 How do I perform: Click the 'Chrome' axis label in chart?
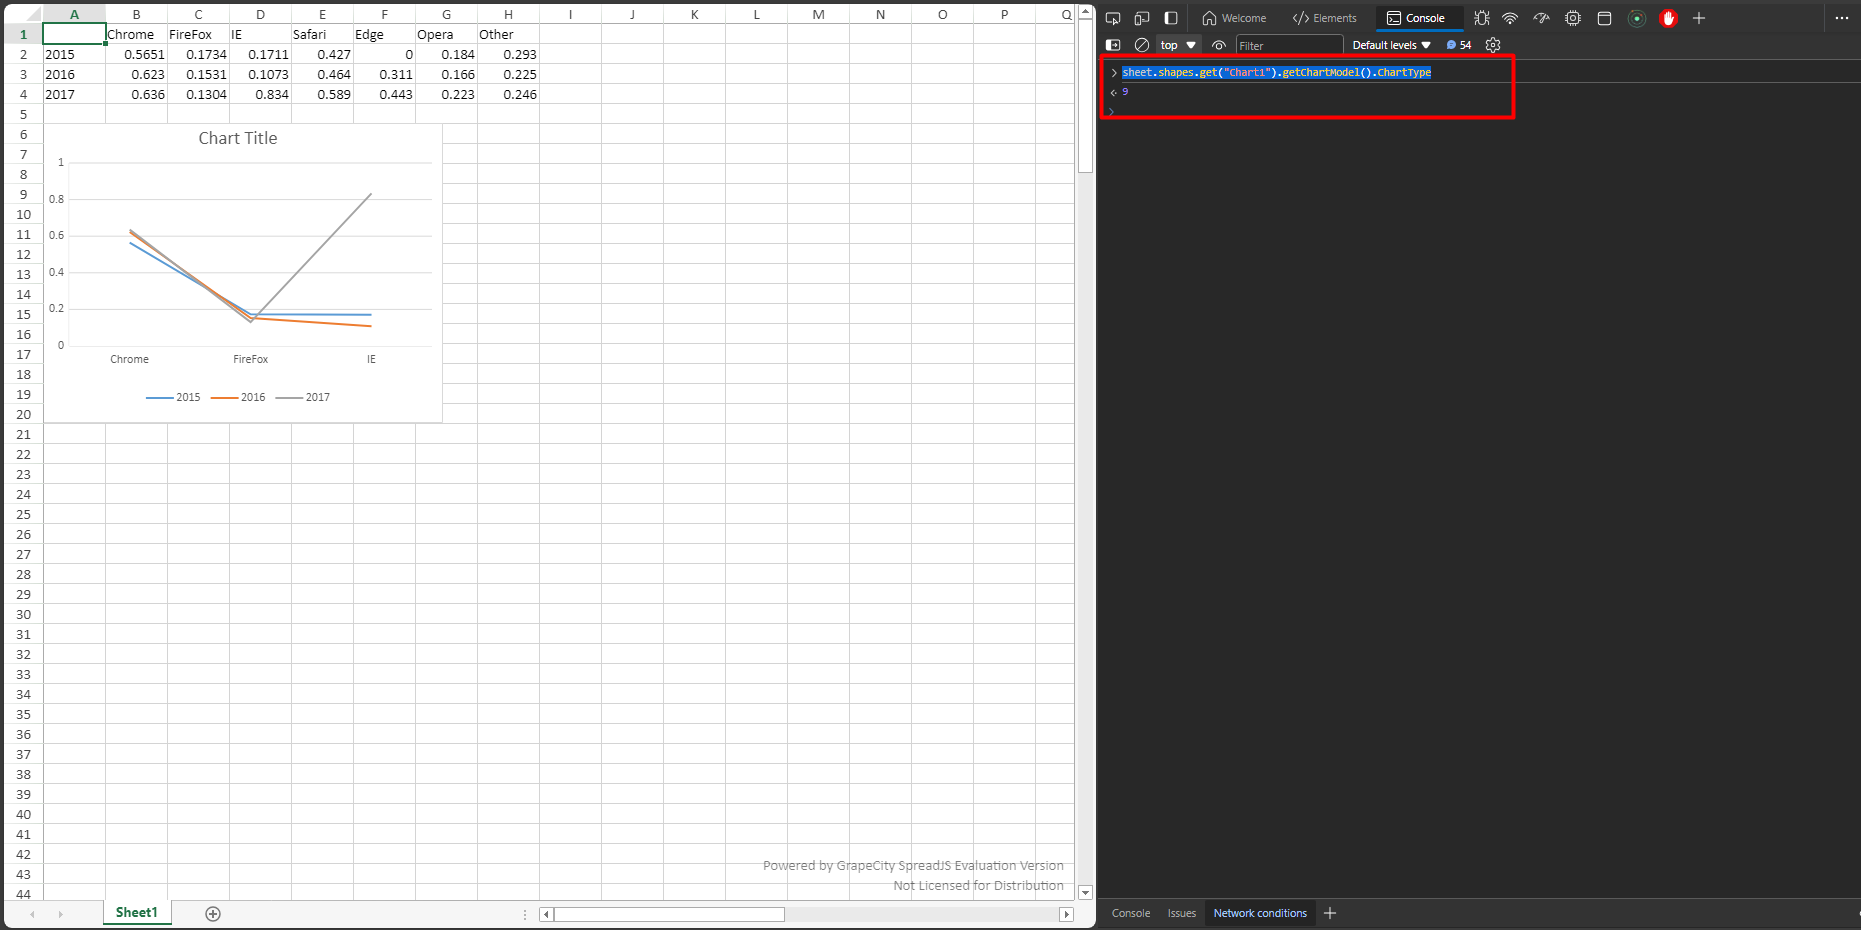pos(129,359)
